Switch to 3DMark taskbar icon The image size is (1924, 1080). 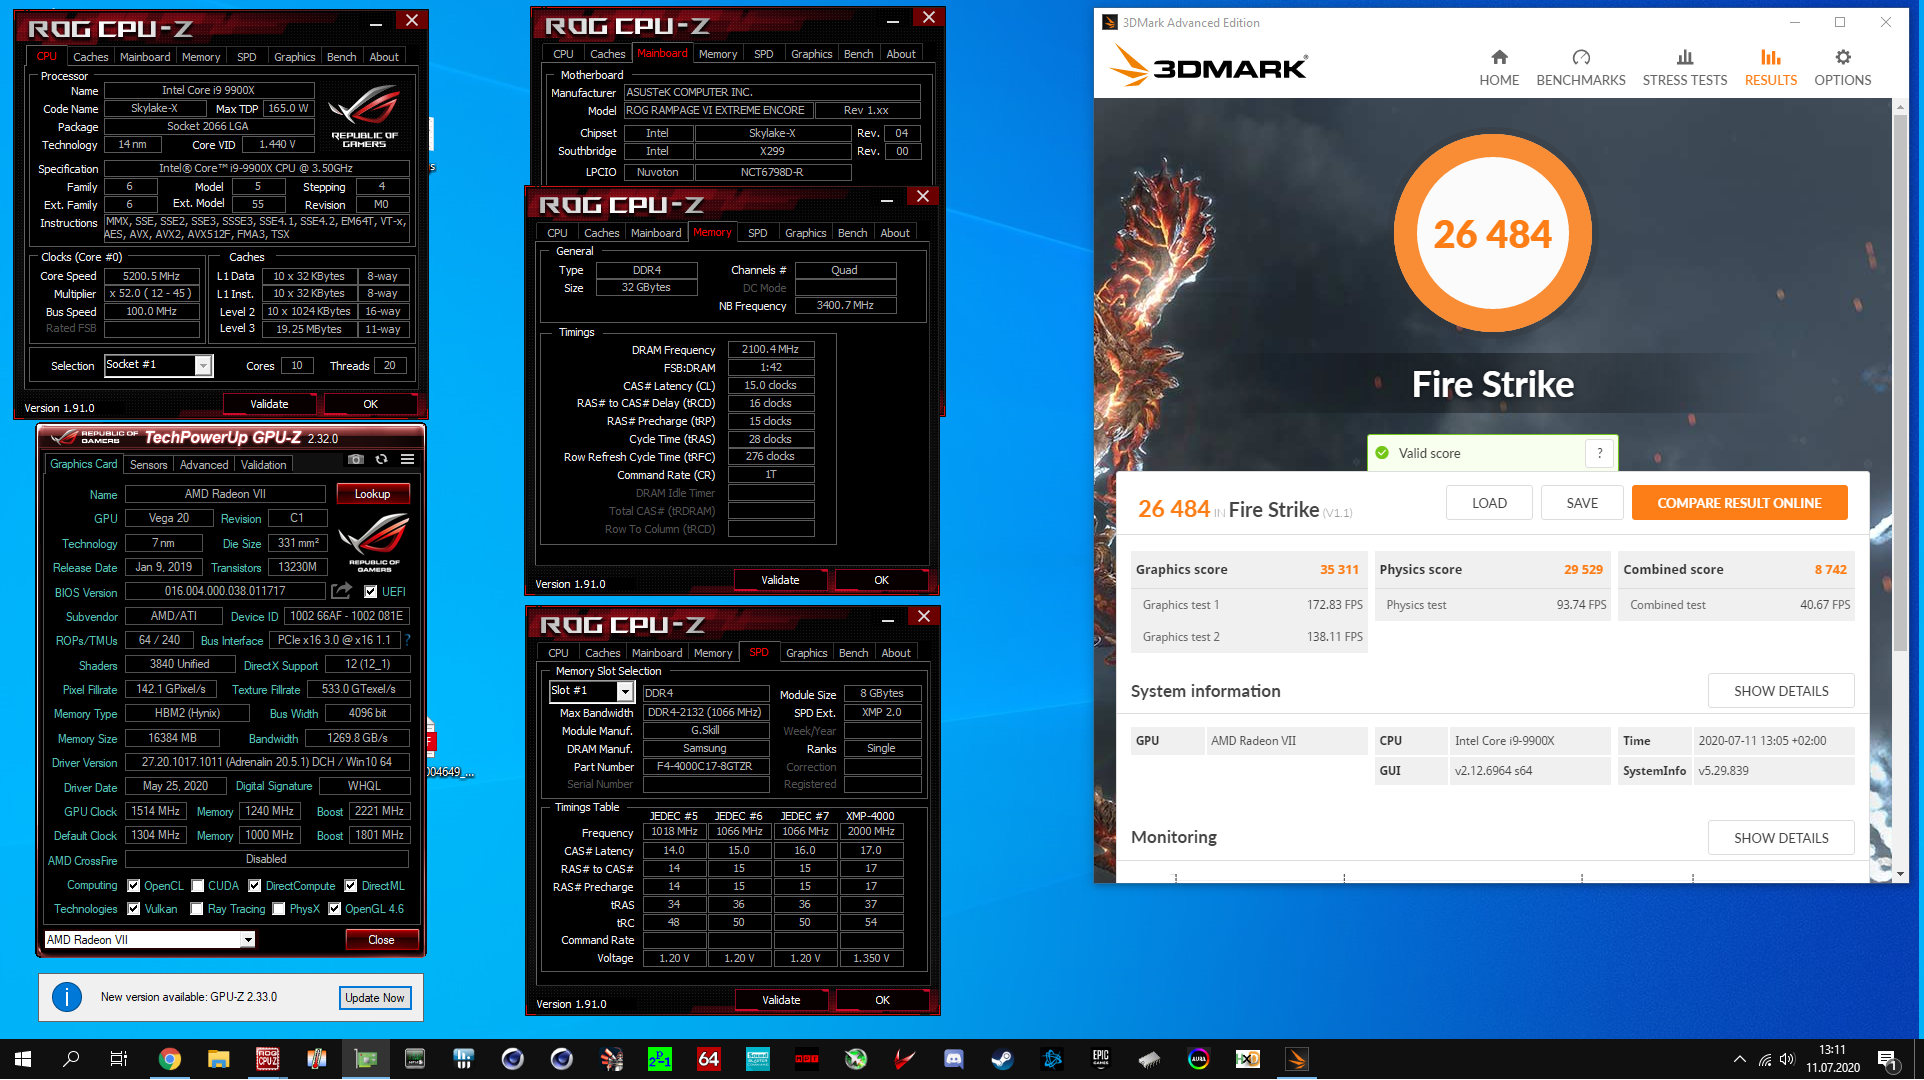pos(1296,1059)
